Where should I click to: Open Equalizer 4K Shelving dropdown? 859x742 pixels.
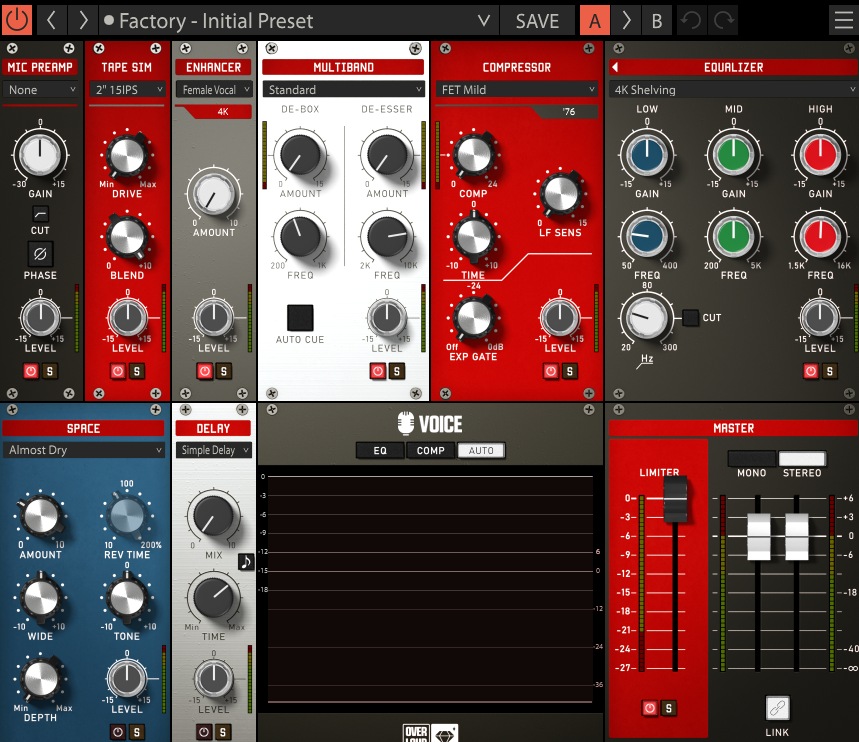(x=733, y=89)
